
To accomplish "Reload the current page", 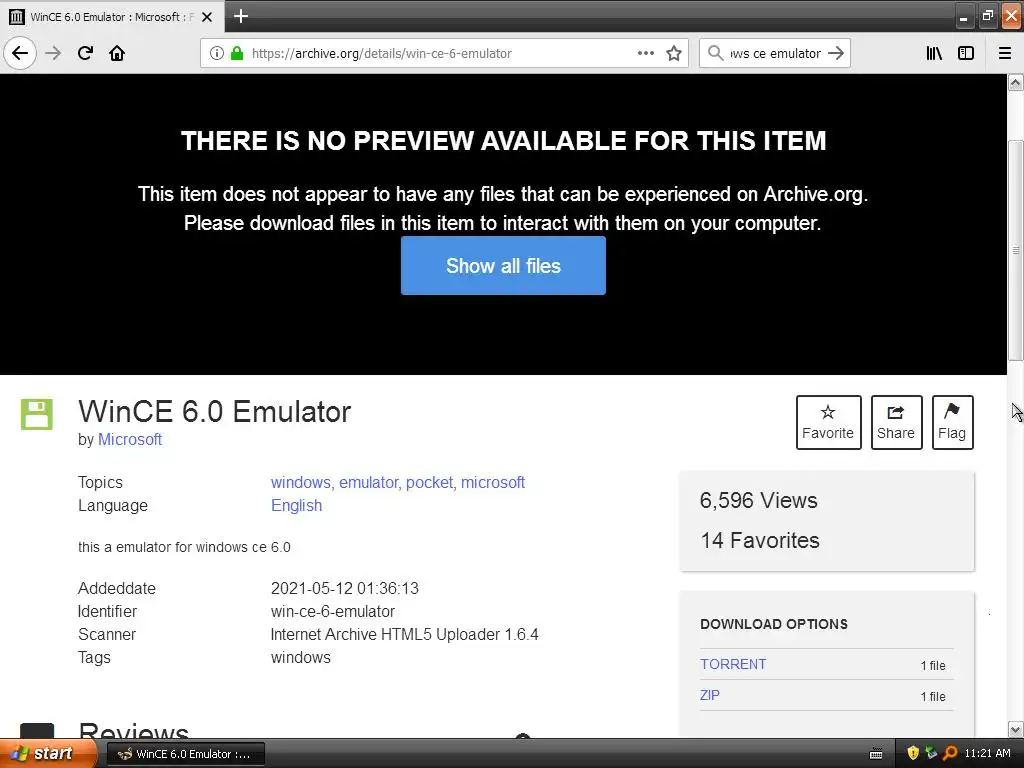I will pos(85,53).
